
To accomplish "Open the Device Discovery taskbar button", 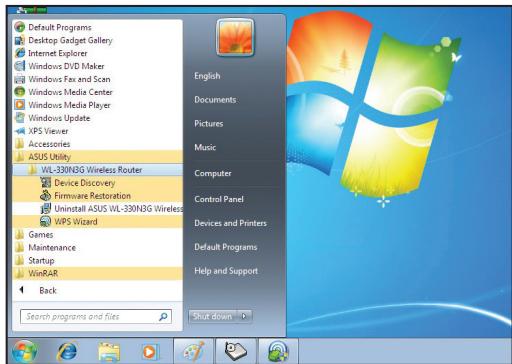I will pos(236,351).
